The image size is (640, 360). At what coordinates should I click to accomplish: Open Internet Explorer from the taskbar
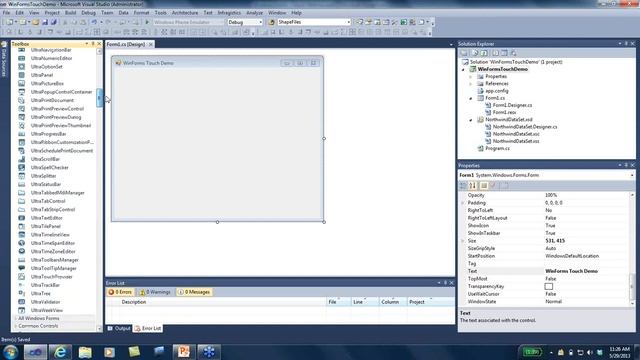[60, 352]
